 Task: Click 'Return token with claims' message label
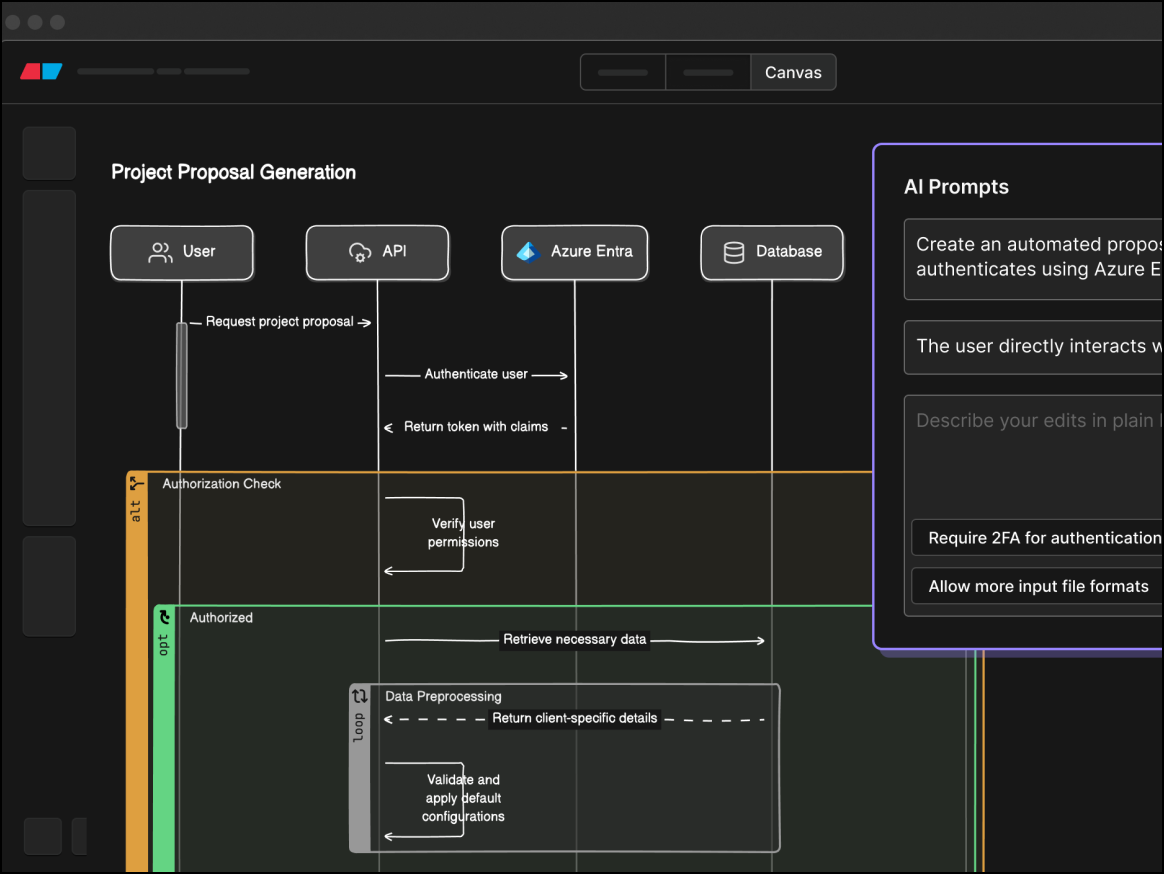476,427
